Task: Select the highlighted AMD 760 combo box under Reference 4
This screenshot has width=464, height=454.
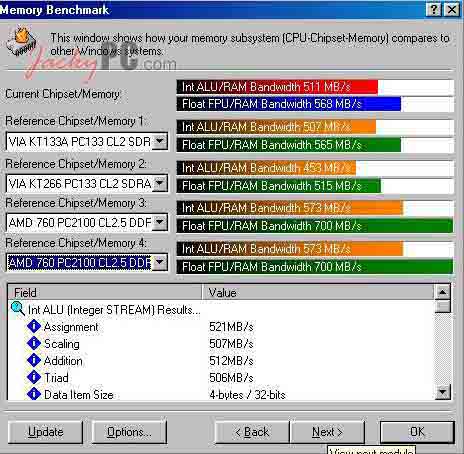Action: 87,263
